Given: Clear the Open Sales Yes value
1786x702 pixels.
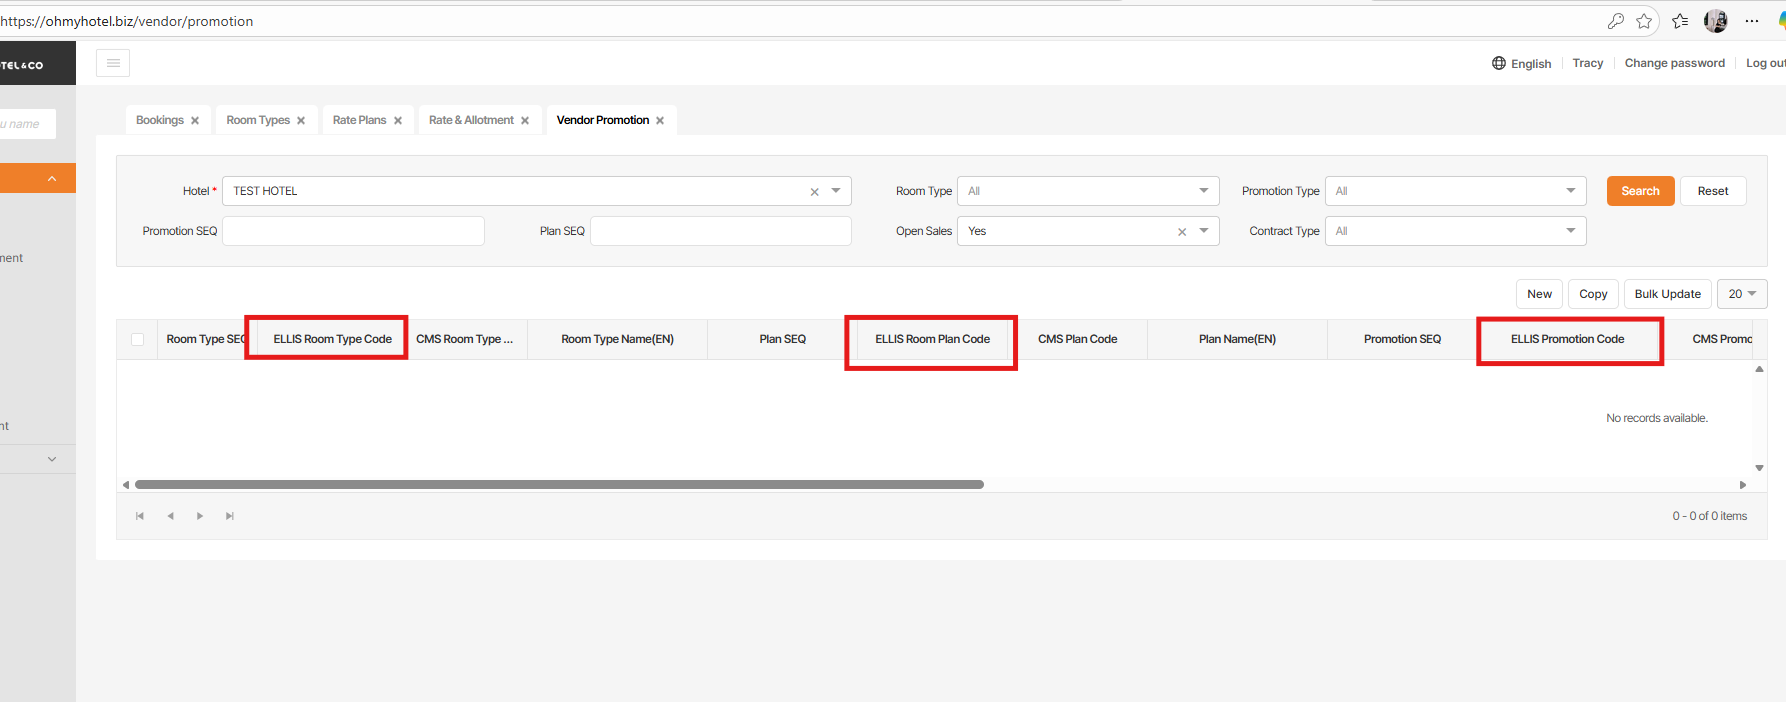Looking at the screenshot, I should coord(1182,232).
